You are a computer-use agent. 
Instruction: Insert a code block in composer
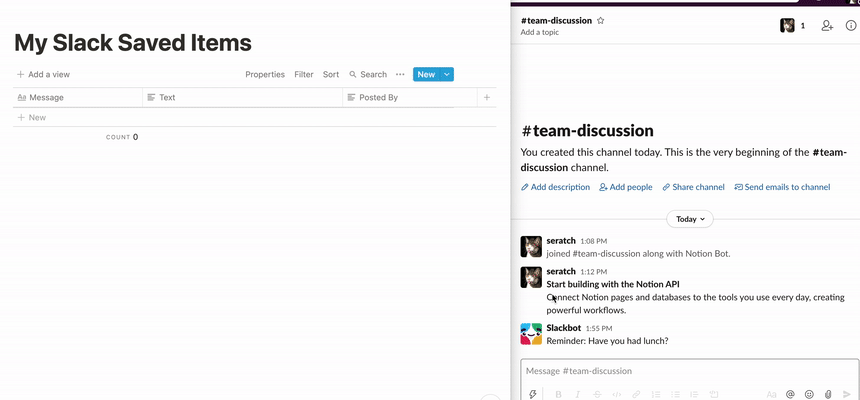714,394
